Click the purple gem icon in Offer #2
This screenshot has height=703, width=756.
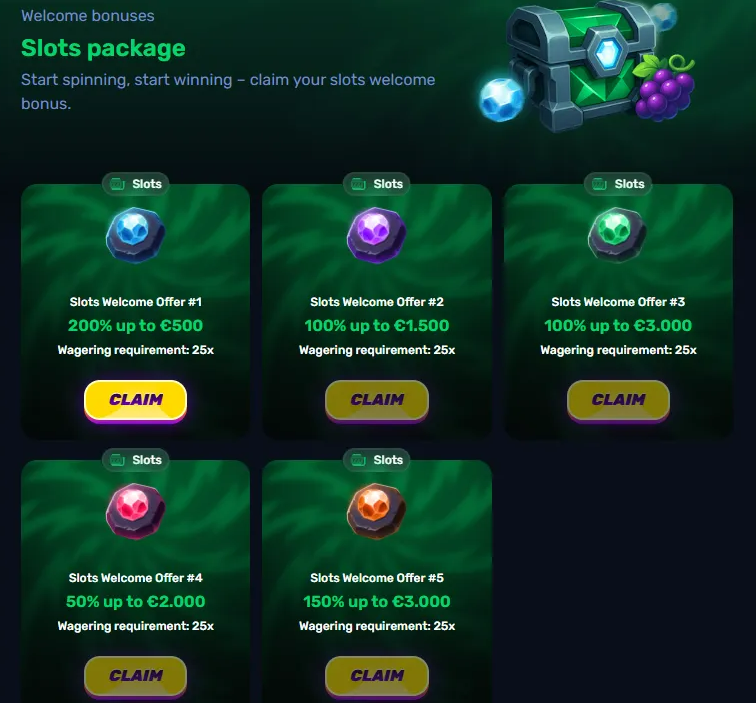pyautogui.click(x=377, y=235)
